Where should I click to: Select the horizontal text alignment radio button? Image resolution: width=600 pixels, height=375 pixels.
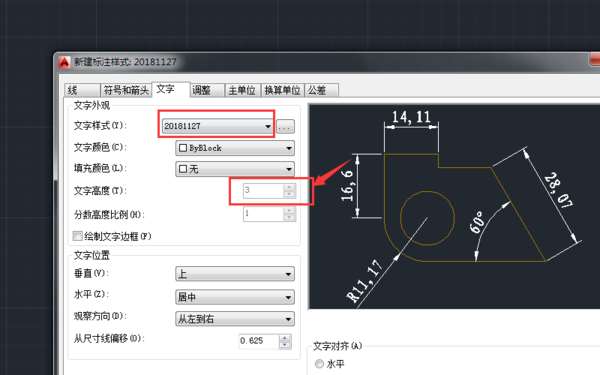click(319, 364)
